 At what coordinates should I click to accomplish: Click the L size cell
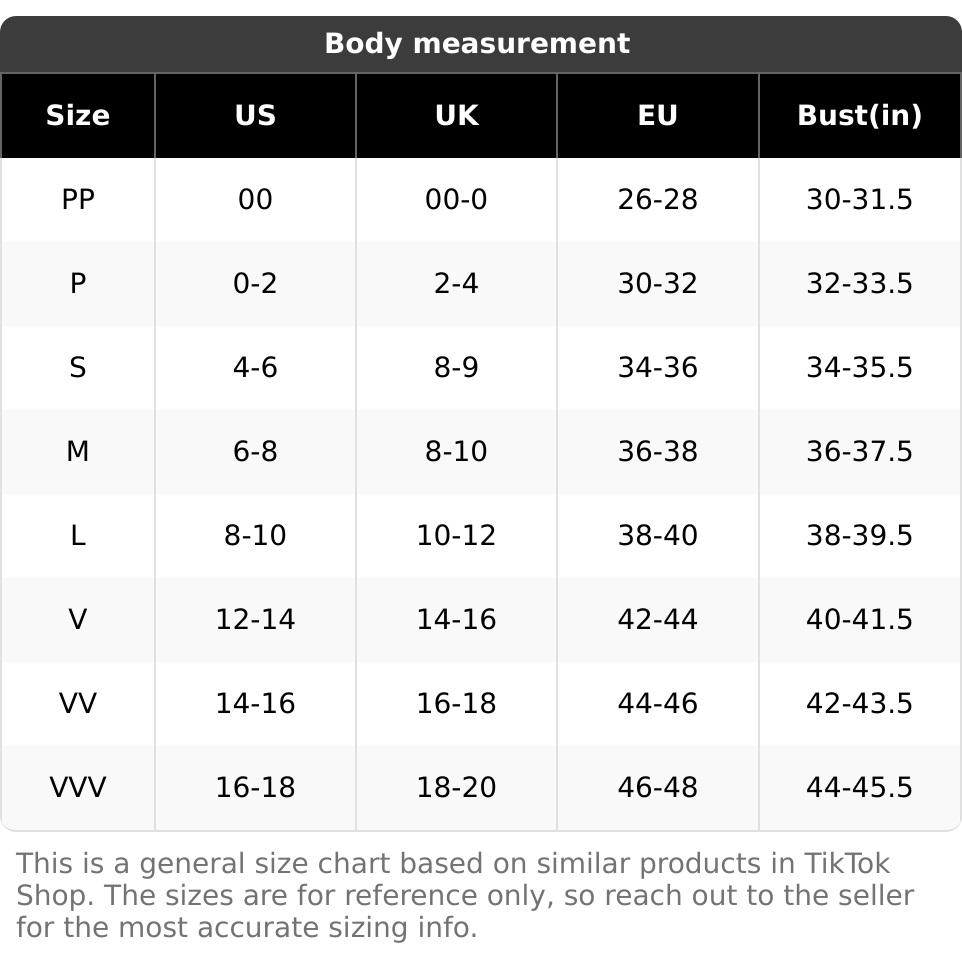click(78, 536)
